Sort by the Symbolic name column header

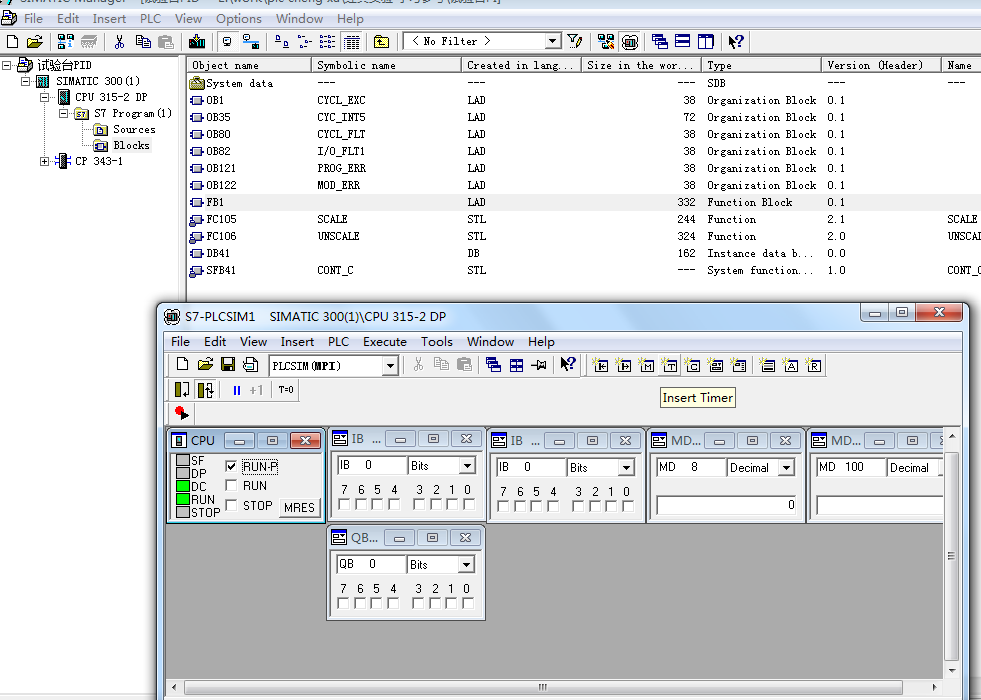[x=386, y=65]
